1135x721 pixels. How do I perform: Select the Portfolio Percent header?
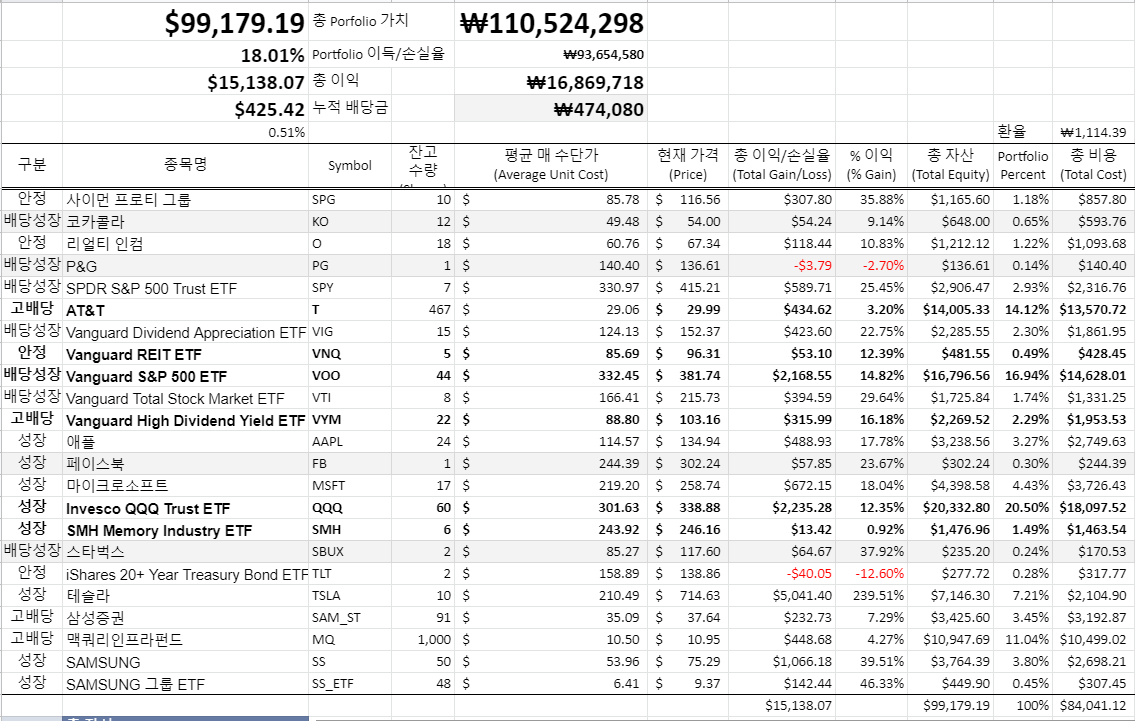click(x=1023, y=165)
